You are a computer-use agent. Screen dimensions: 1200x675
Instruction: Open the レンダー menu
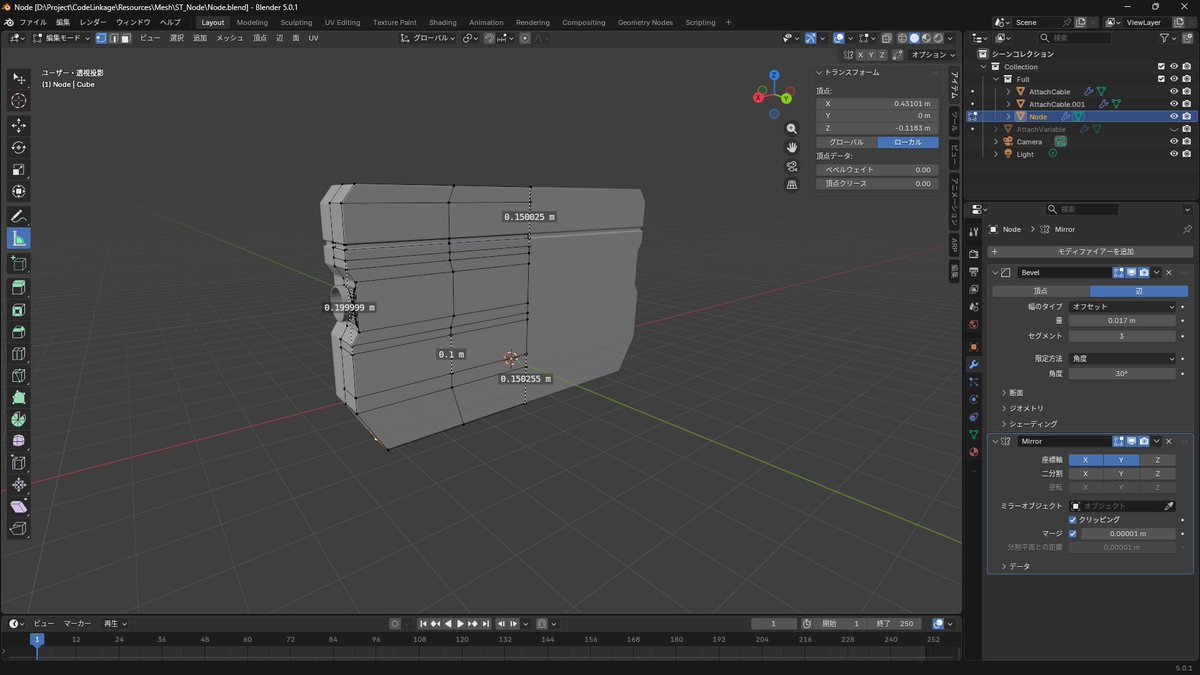[93, 22]
